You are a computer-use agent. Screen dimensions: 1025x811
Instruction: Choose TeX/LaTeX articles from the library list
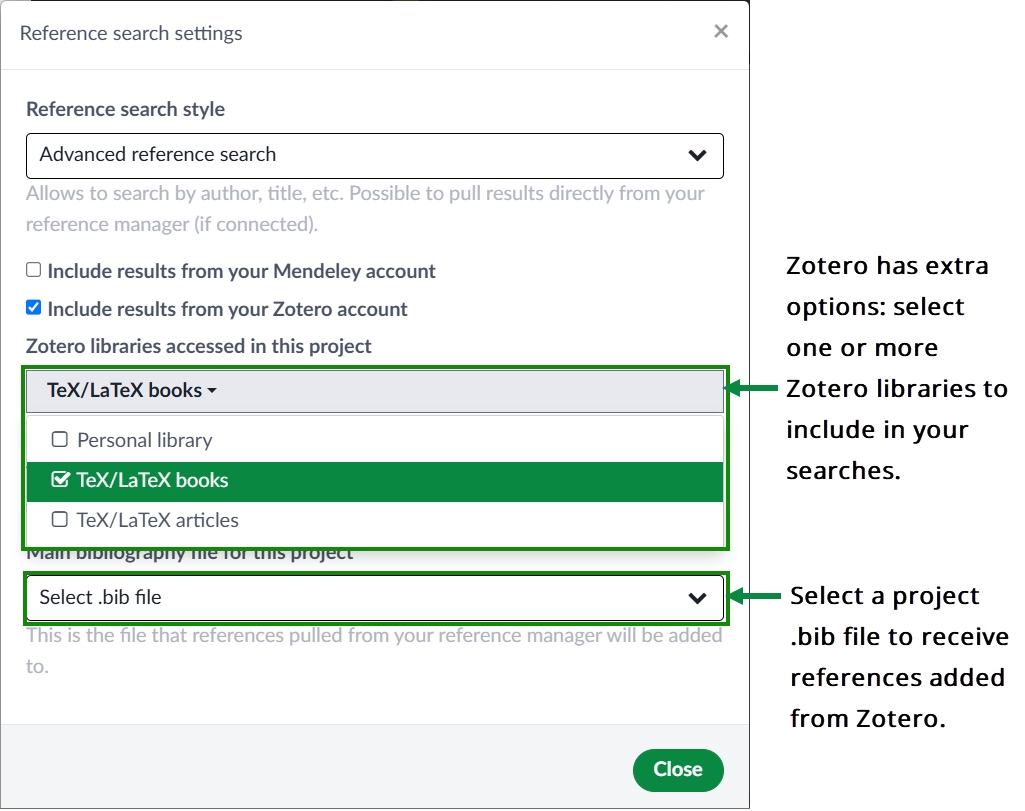pyautogui.click(x=158, y=520)
